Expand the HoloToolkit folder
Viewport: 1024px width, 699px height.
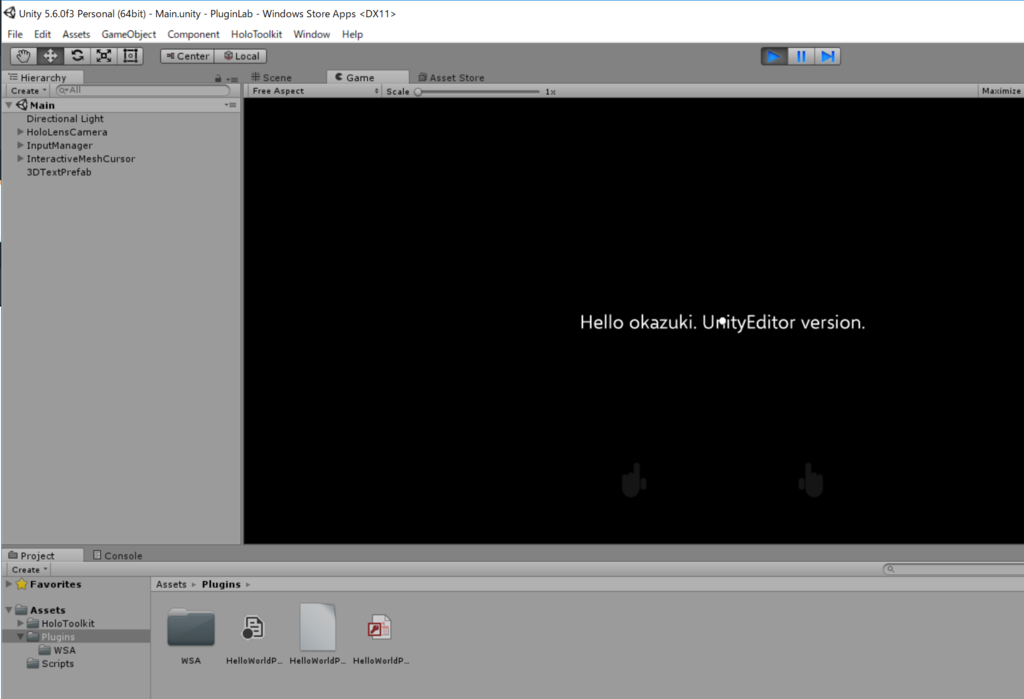(x=20, y=623)
